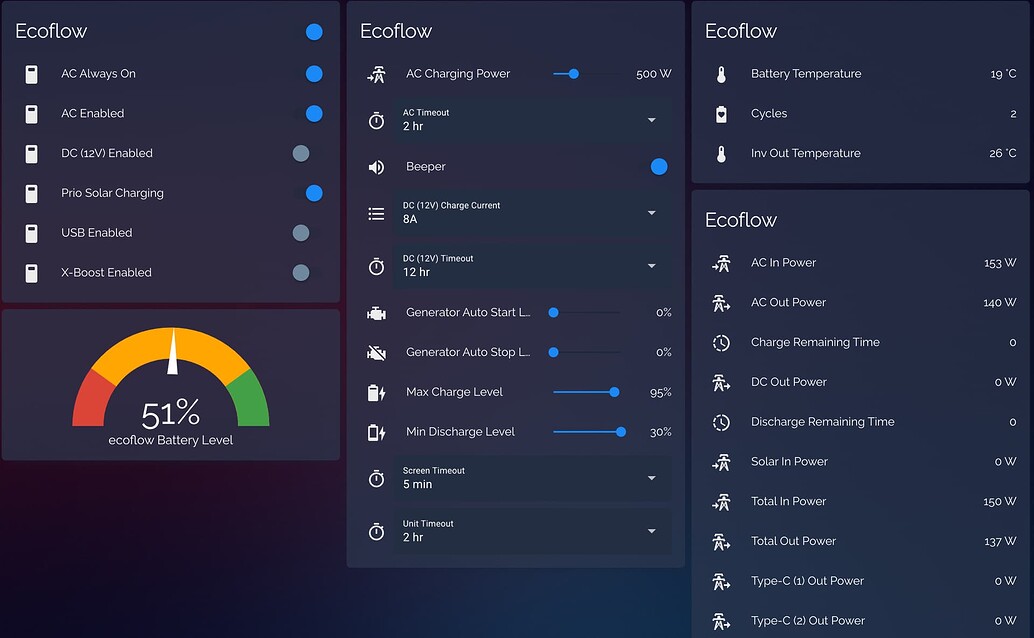
Task: Open the Total In Power entity row
Action: tap(860, 501)
